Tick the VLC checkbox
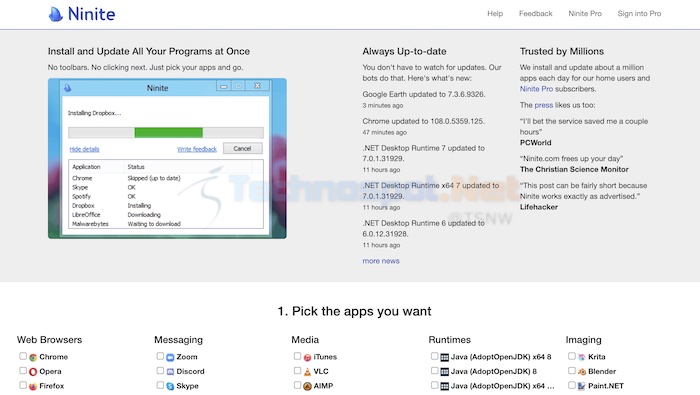Image resolution: width=700 pixels, height=395 pixels. pos(297,370)
